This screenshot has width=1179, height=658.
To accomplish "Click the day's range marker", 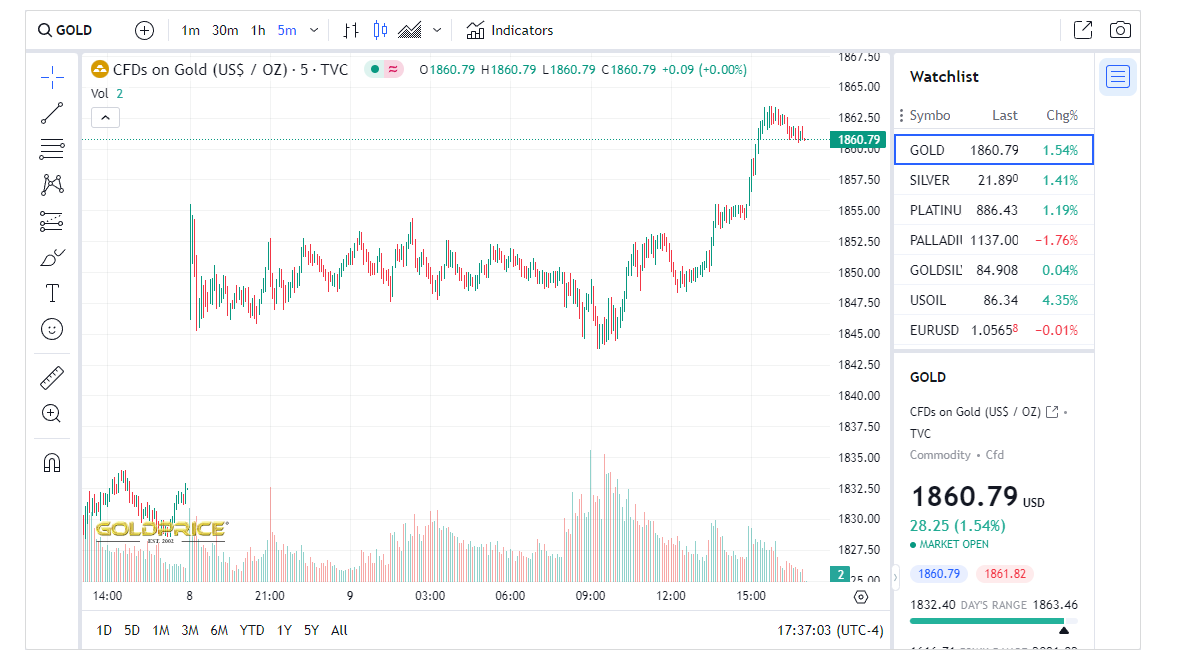I will coord(1063,630).
